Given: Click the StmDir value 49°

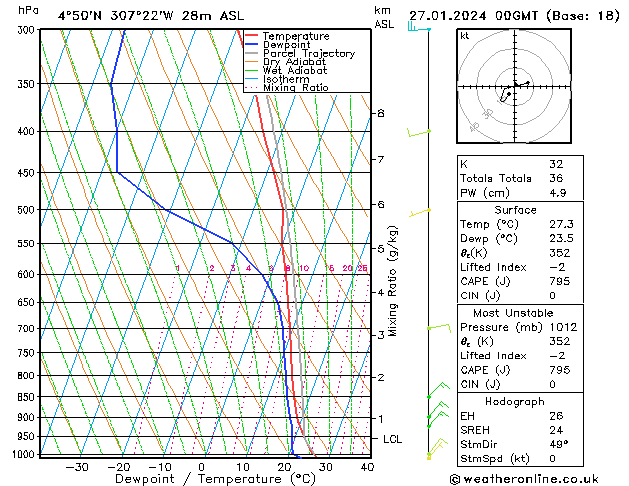Looking at the screenshot, I should (x=558, y=445).
